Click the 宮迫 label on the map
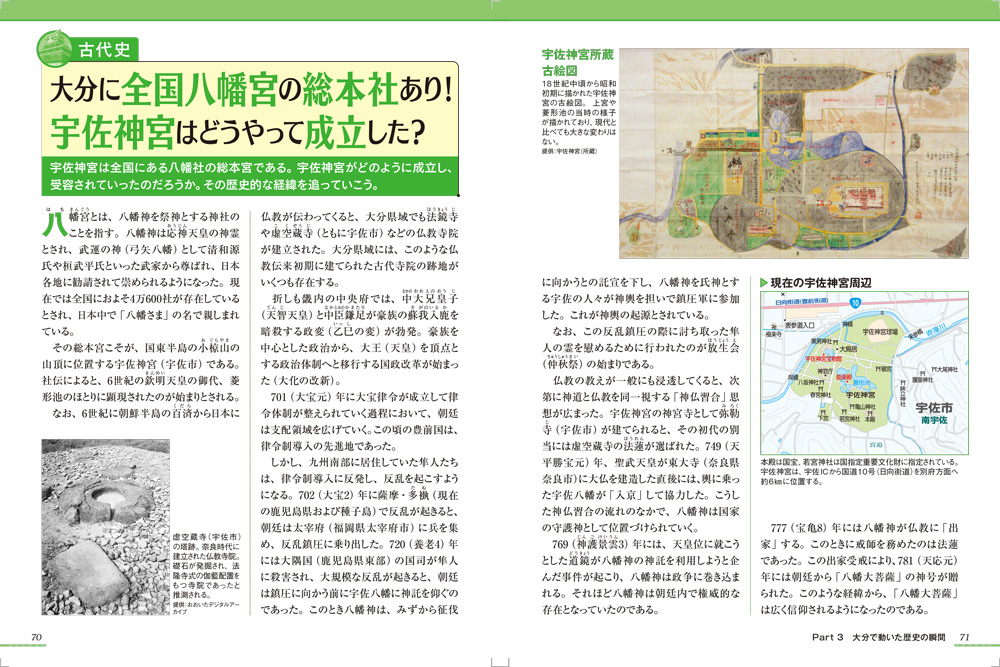Screen dimensions: 1000x667 pos(876,444)
